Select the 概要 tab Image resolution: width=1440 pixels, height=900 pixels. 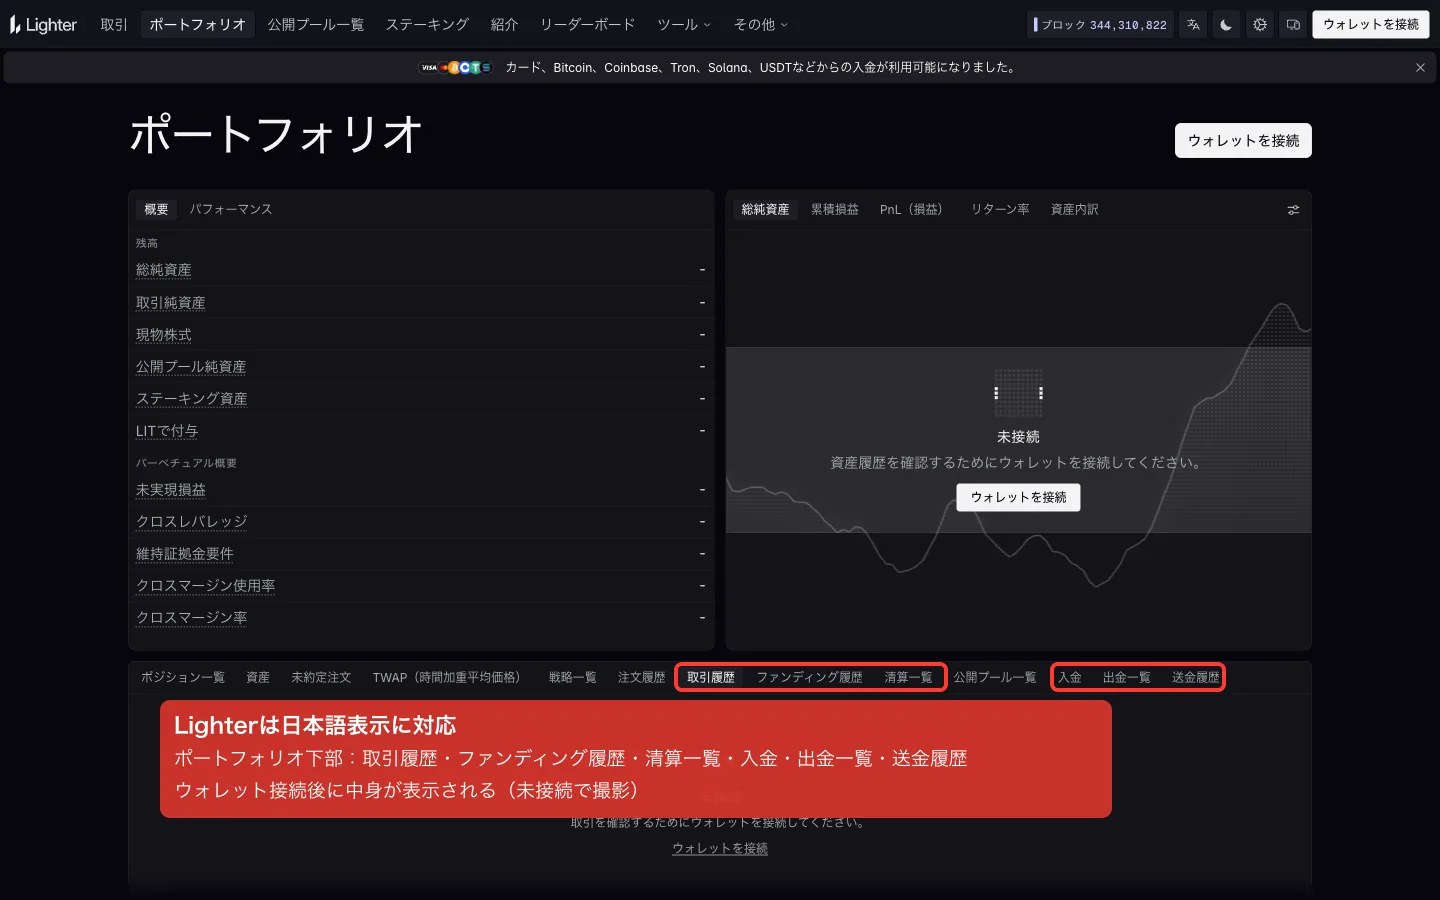coord(156,210)
